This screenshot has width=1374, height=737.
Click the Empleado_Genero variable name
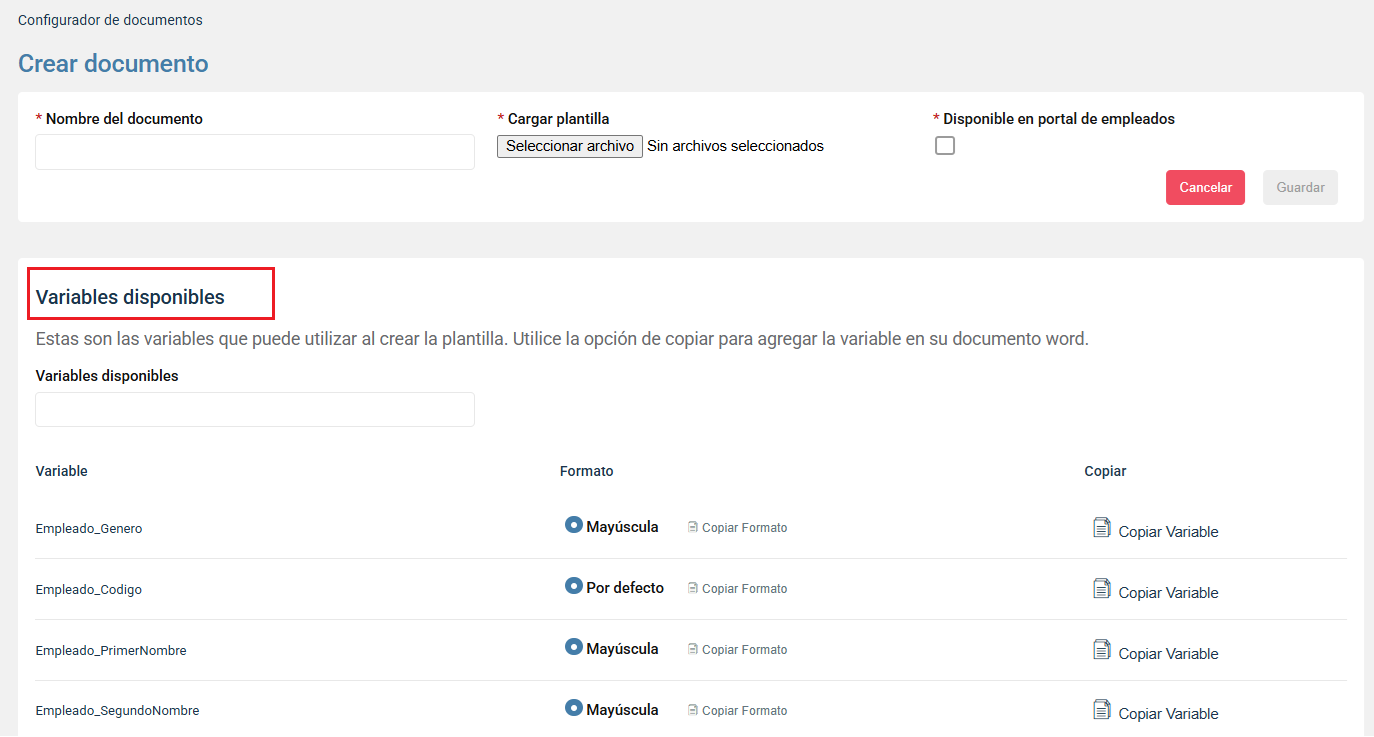coord(89,529)
